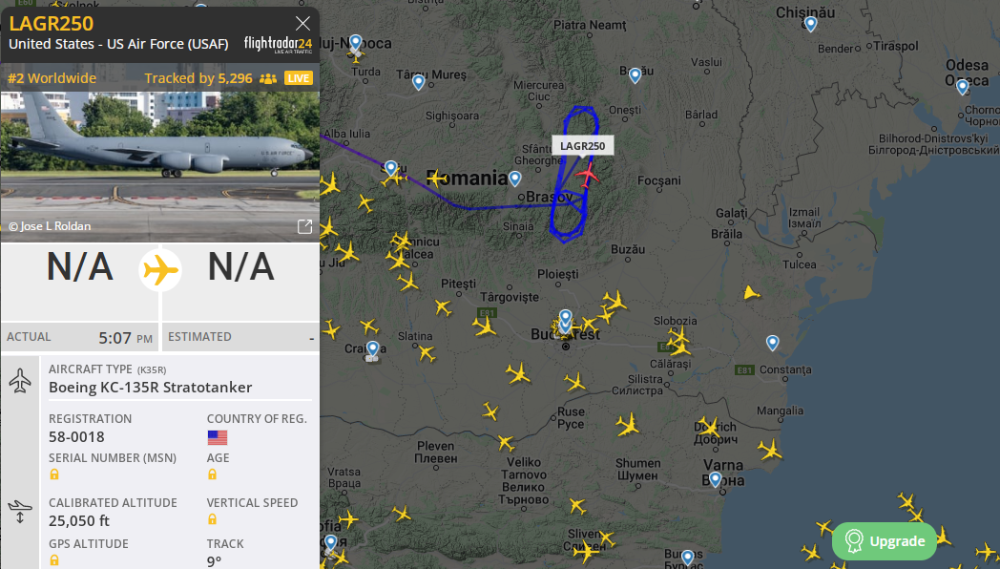
Task: Click the serial number lock icon
Action: [54, 475]
